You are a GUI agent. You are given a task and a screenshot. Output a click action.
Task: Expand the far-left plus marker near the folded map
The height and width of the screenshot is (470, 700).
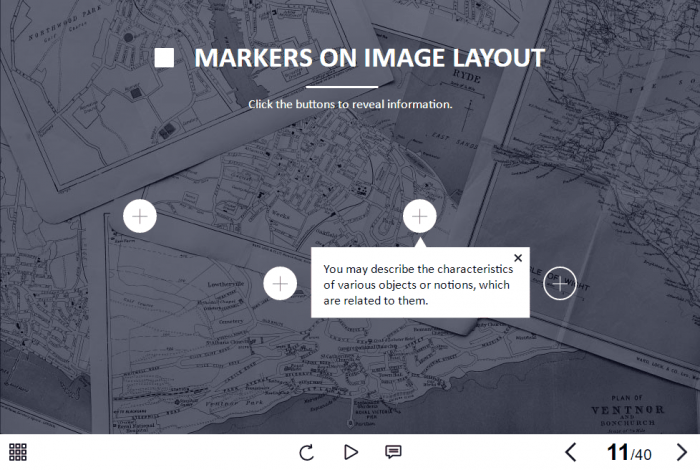[140, 216]
